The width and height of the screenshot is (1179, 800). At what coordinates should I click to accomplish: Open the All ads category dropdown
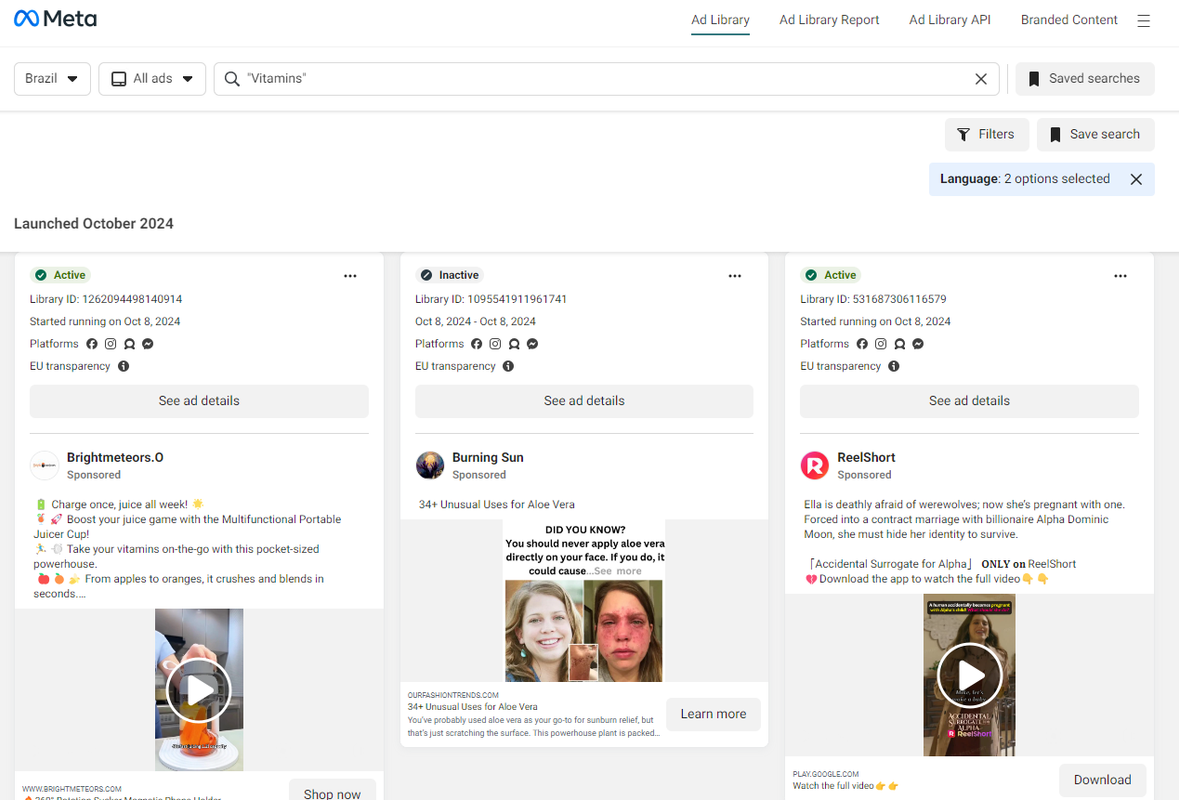click(x=152, y=79)
